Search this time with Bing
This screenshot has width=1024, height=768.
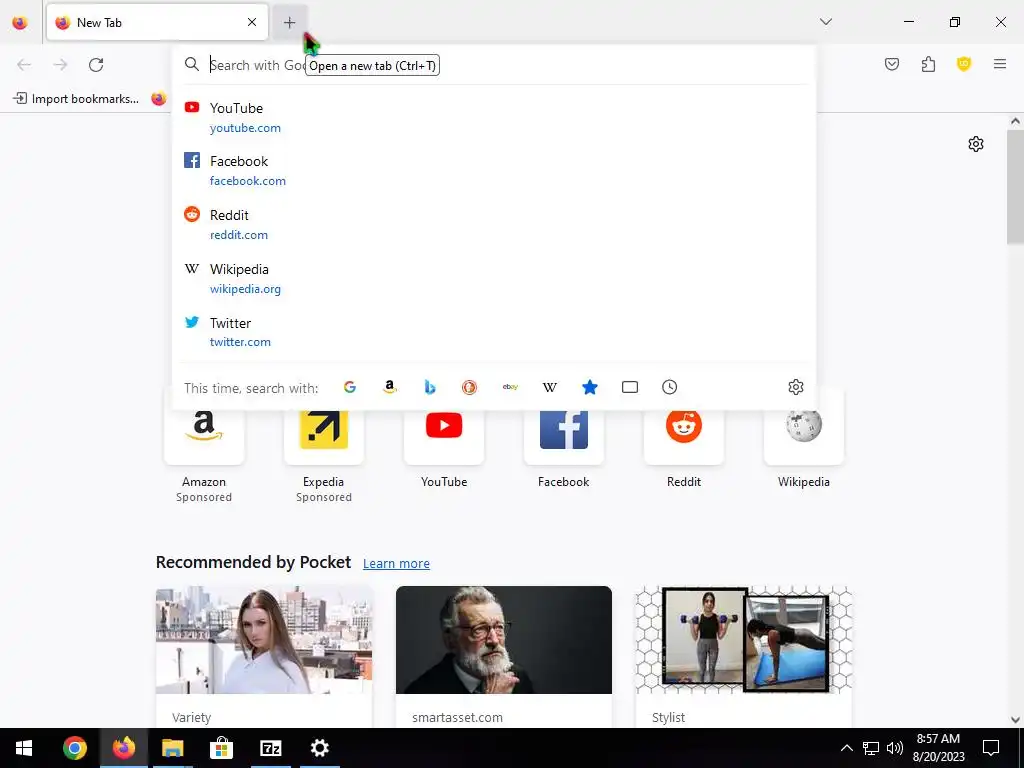[x=430, y=387]
